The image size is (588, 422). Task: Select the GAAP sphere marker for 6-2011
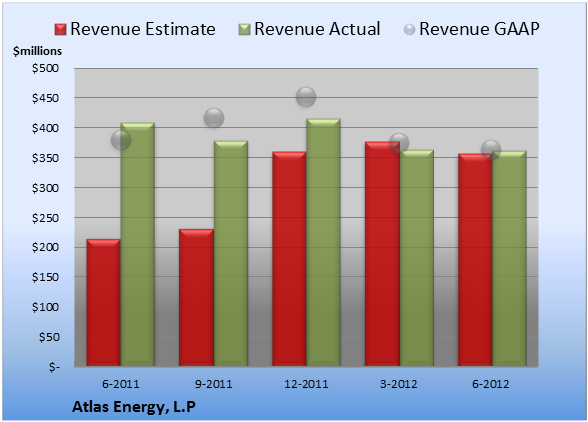click(x=121, y=140)
